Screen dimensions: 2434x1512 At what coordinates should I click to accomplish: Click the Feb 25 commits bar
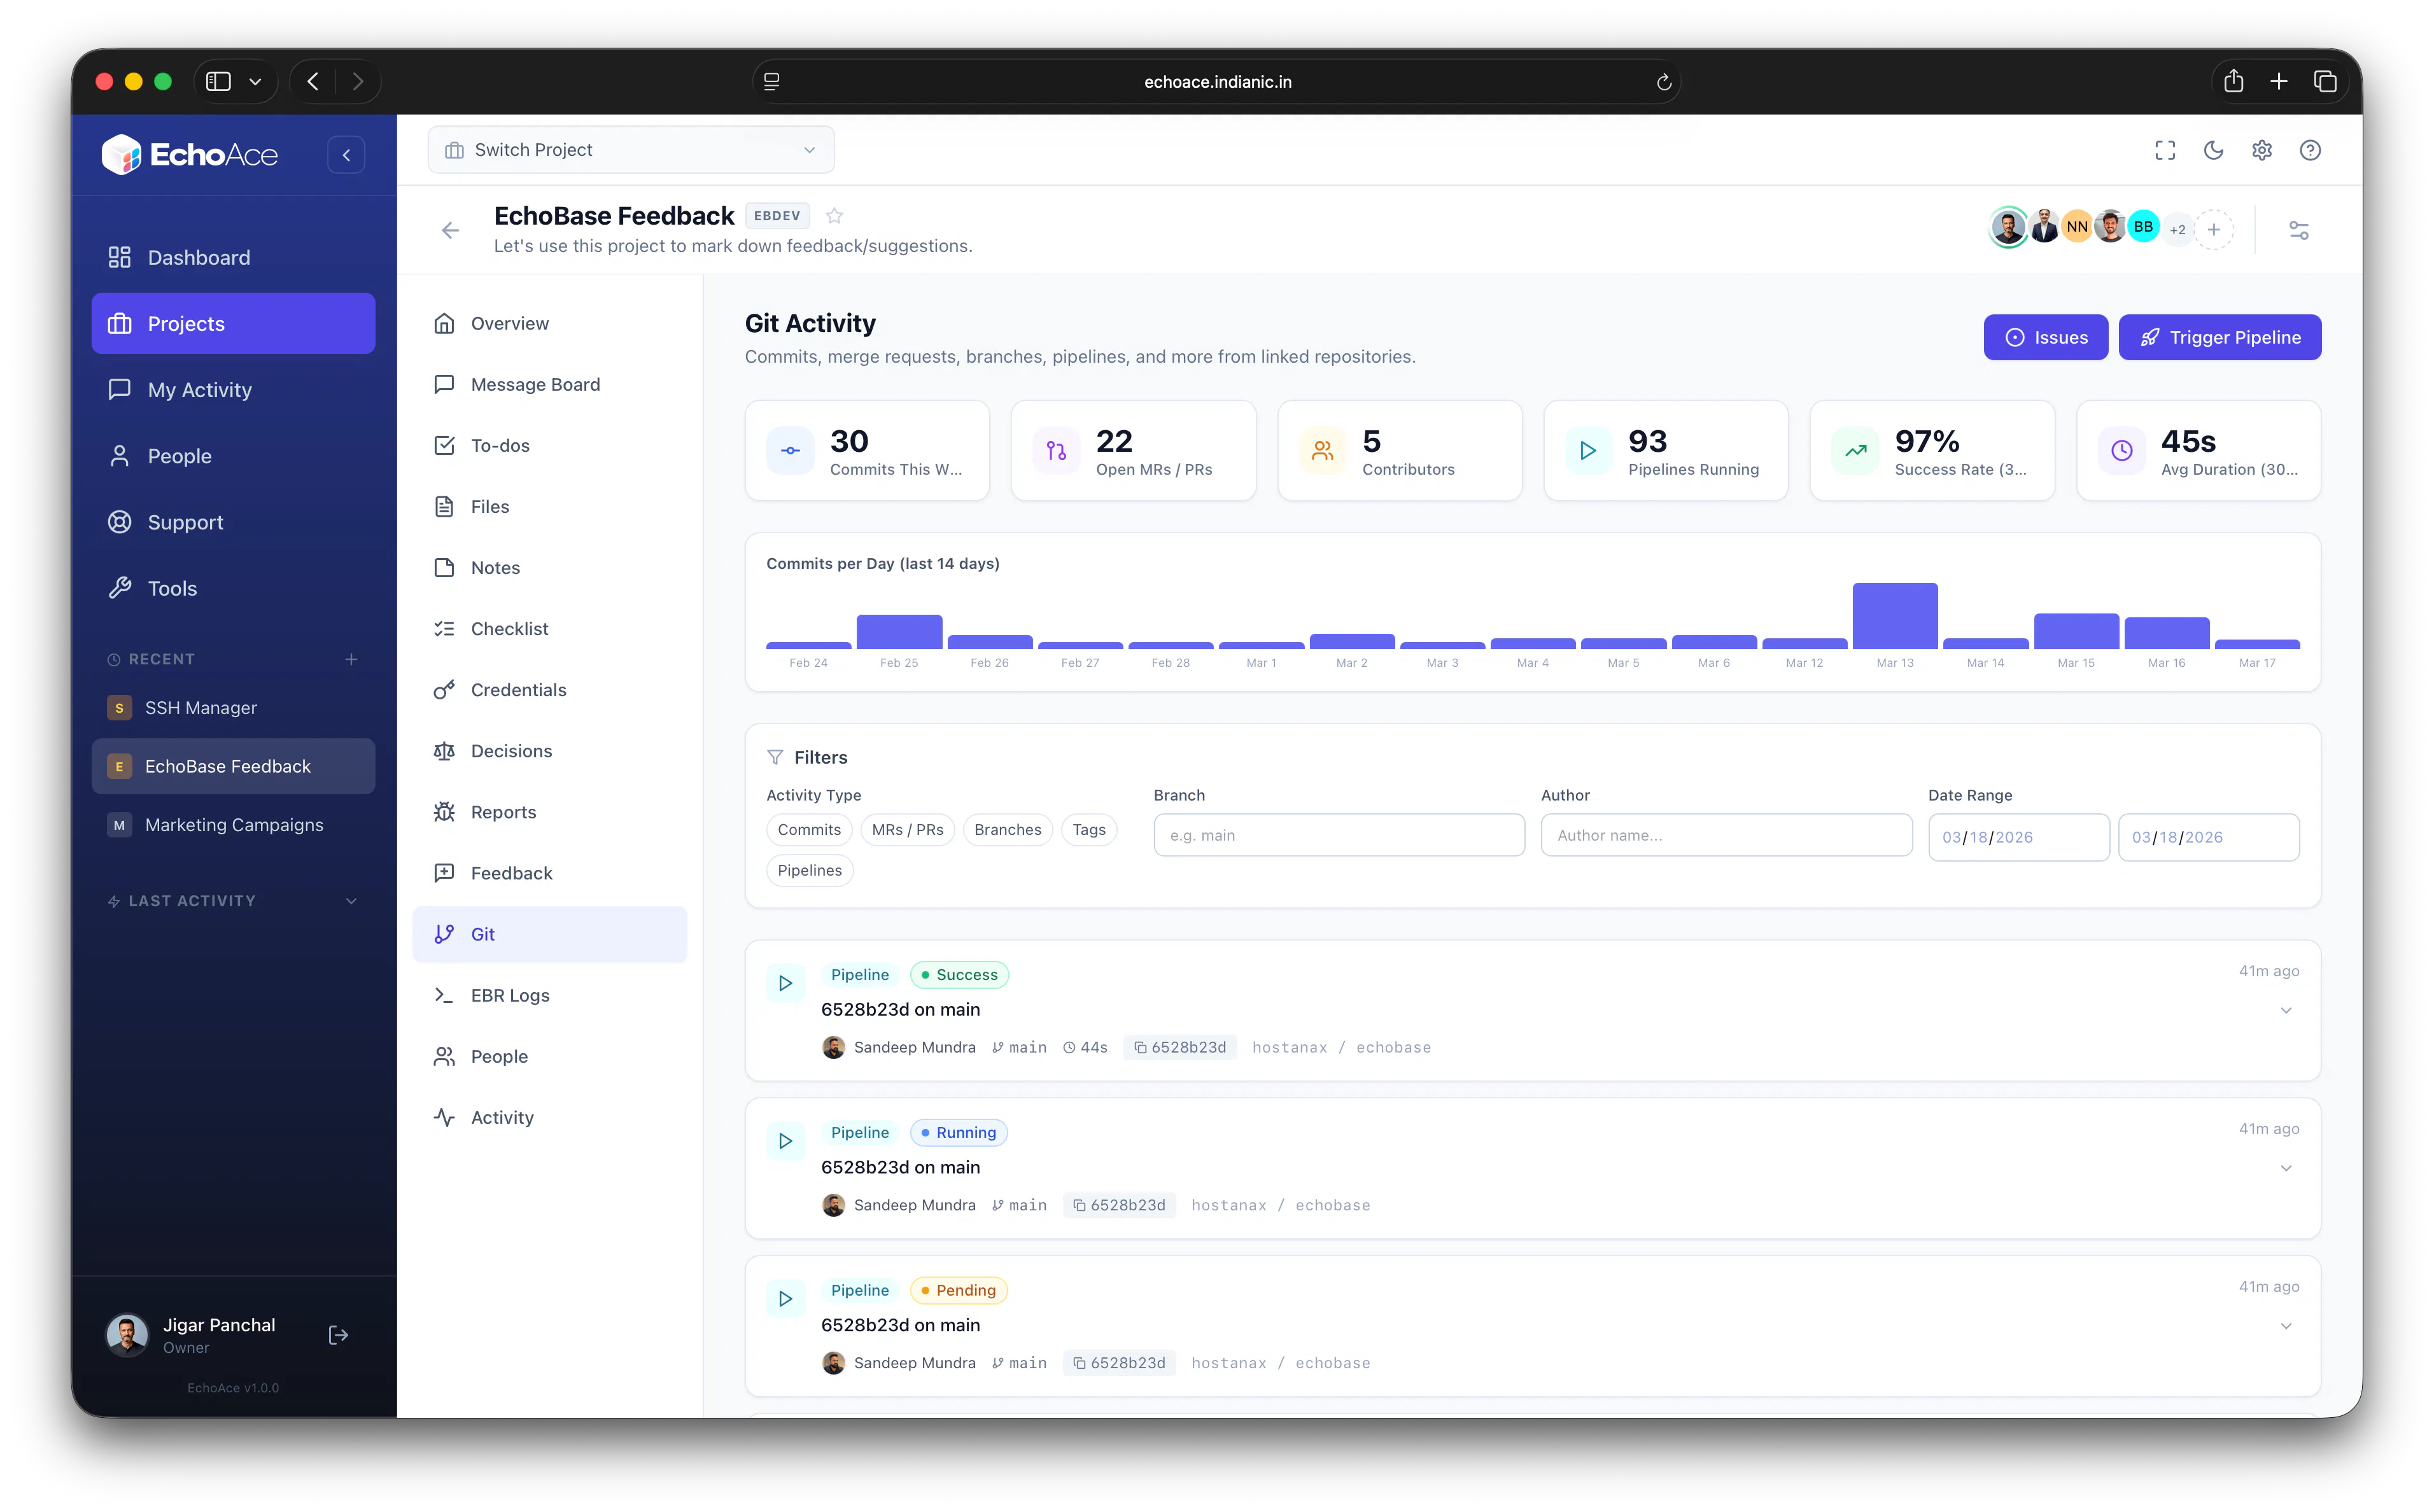pos(898,632)
